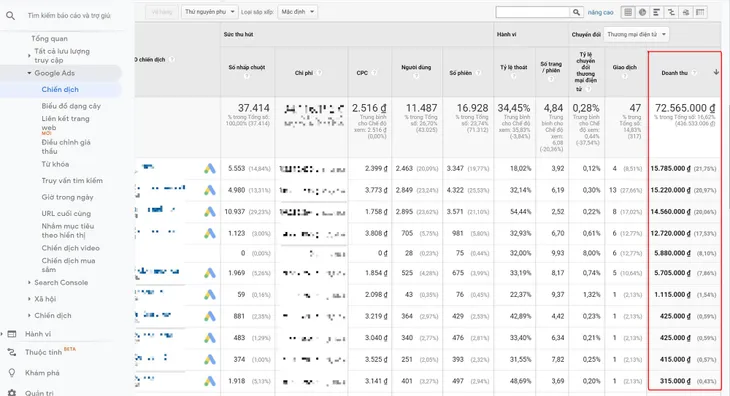Click the sort arrow in Doanh thu column
The height and width of the screenshot is (396, 730).
pyautogui.click(x=716, y=72)
